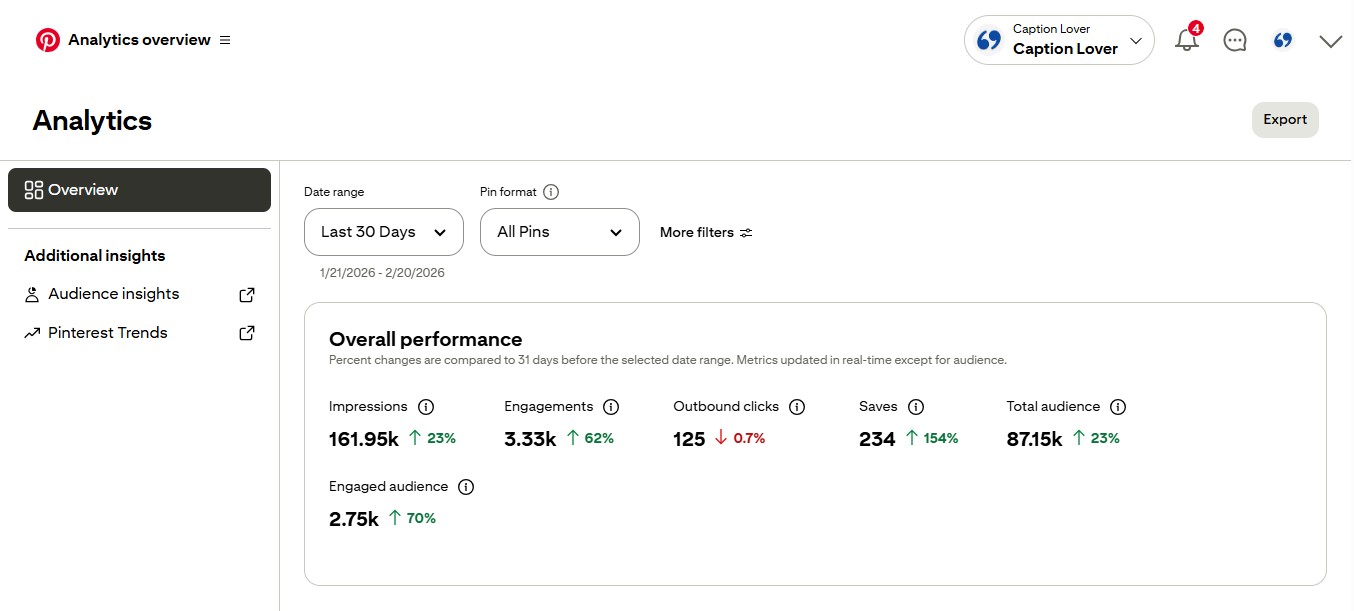Click the info icon next to Pin format
The width and height of the screenshot is (1354, 611).
551,192
